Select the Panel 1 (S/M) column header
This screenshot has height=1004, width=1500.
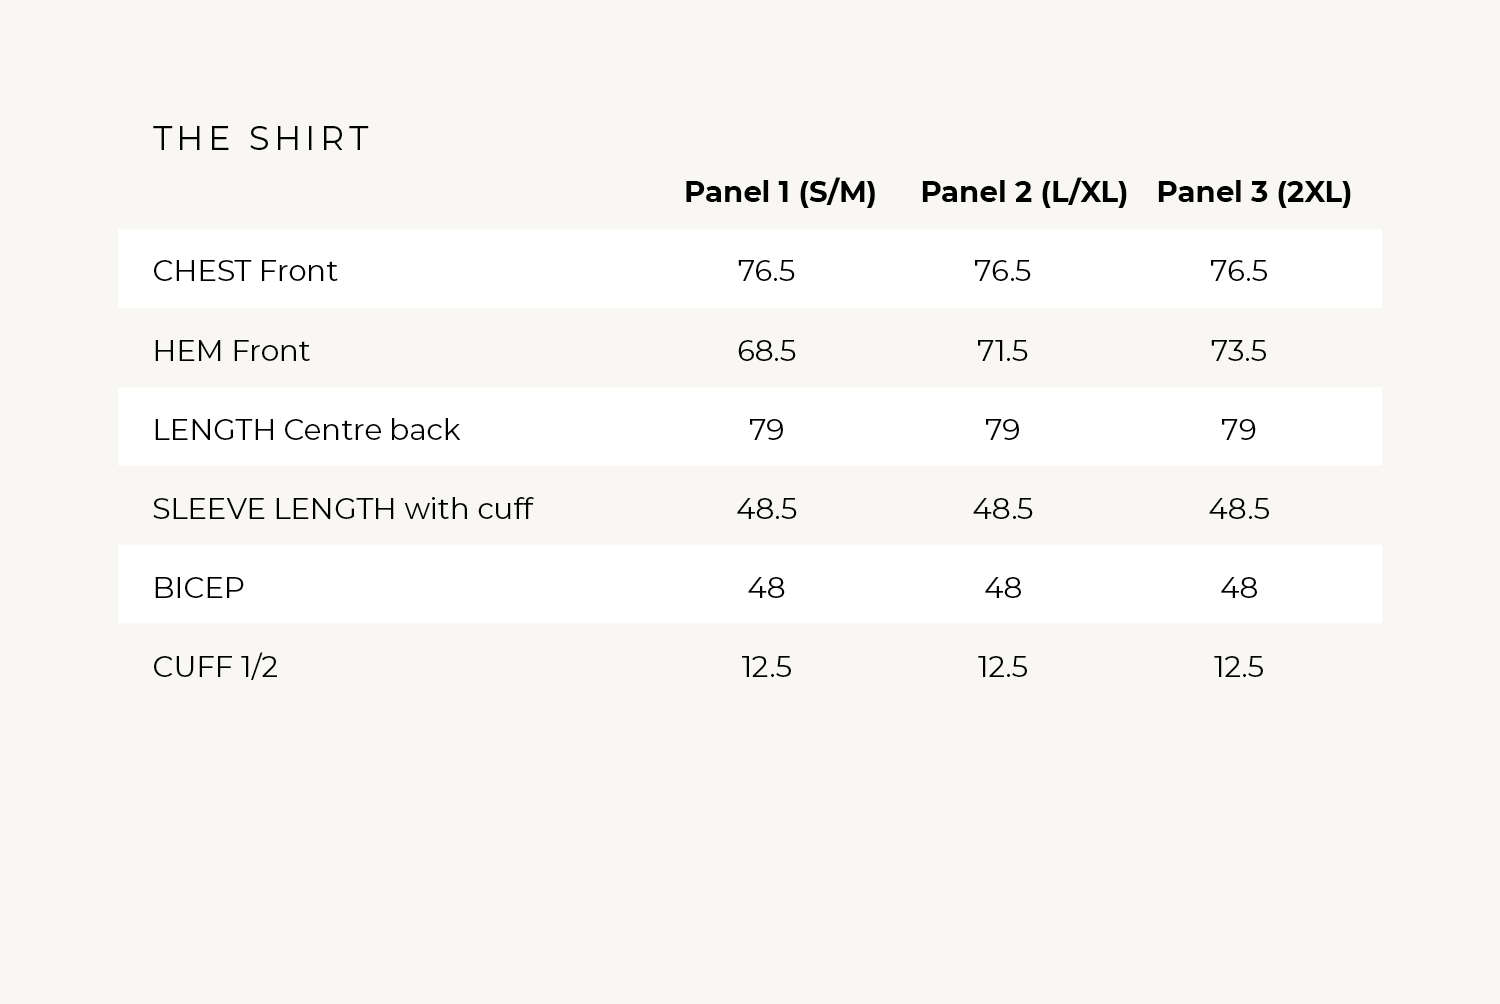pos(780,192)
